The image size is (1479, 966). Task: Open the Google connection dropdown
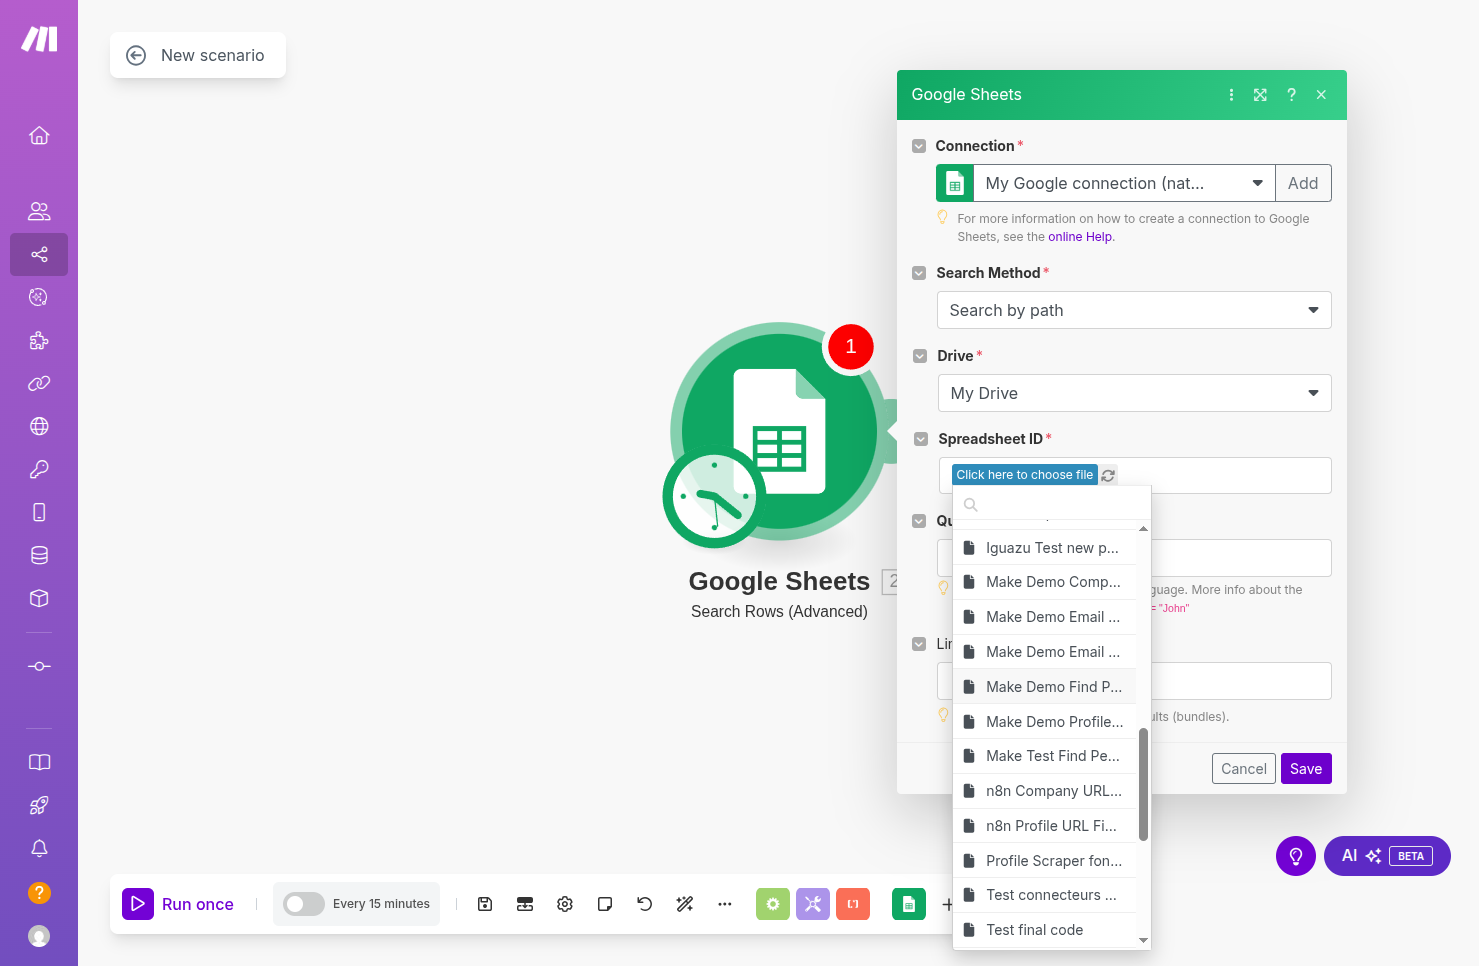[x=1124, y=183]
